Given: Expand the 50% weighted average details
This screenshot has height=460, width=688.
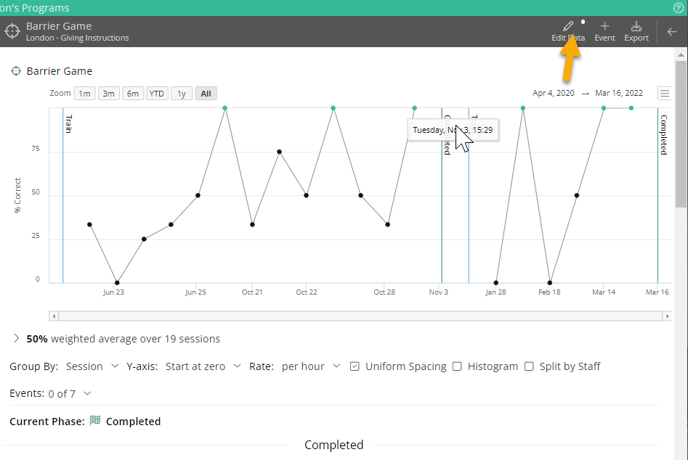Looking at the screenshot, I should click(16, 339).
